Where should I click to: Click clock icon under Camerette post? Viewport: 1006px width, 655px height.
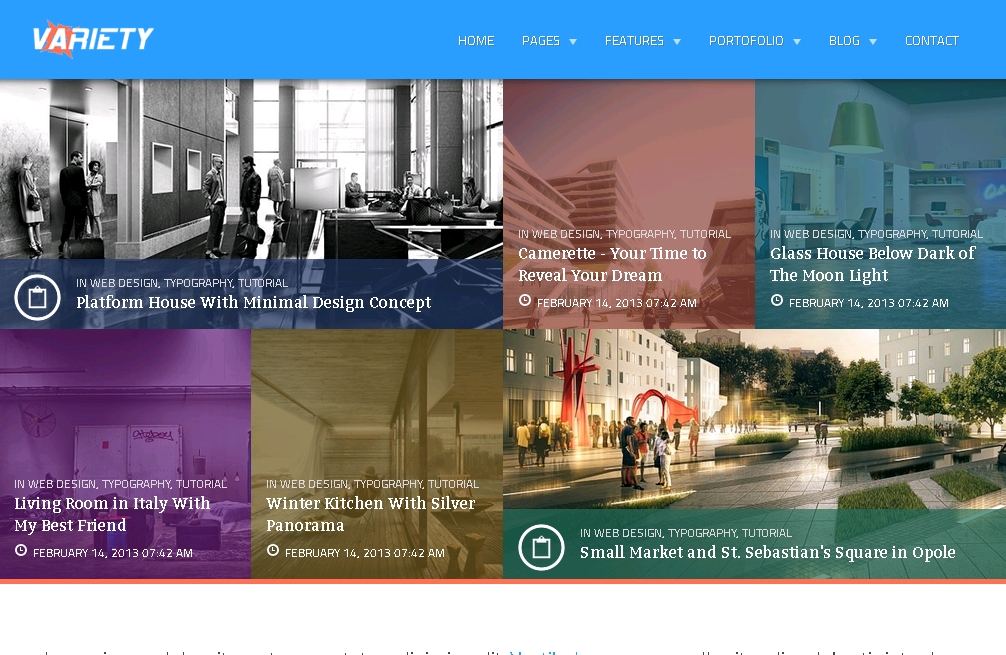(x=525, y=301)
